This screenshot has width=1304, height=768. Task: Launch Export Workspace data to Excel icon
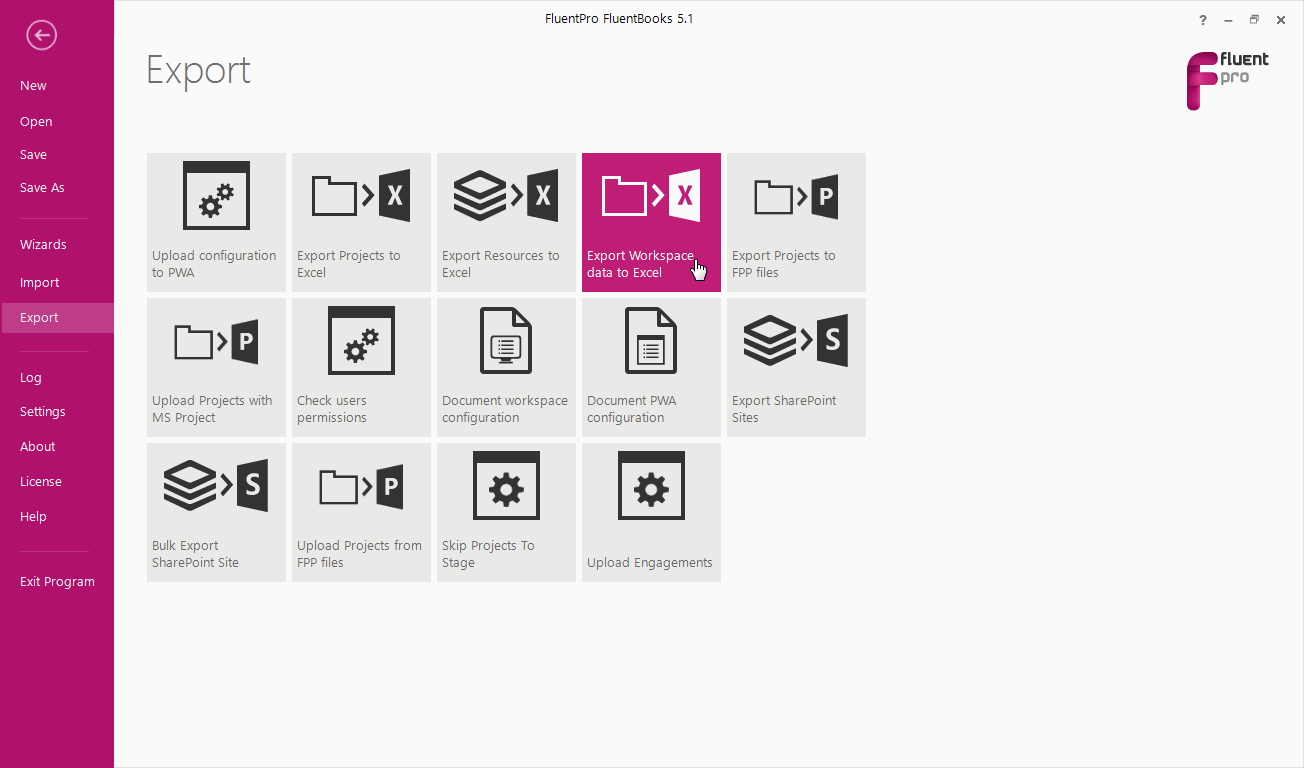point(651,196)
